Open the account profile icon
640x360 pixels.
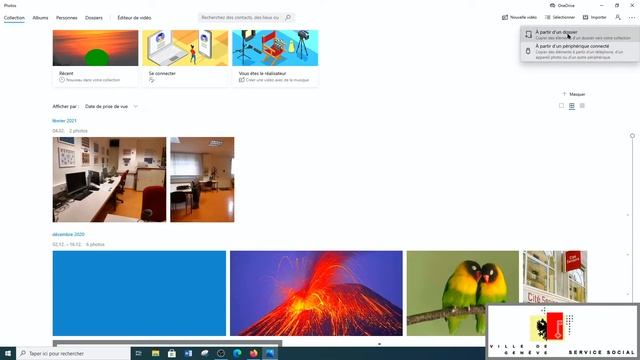(x=618, y=18)
